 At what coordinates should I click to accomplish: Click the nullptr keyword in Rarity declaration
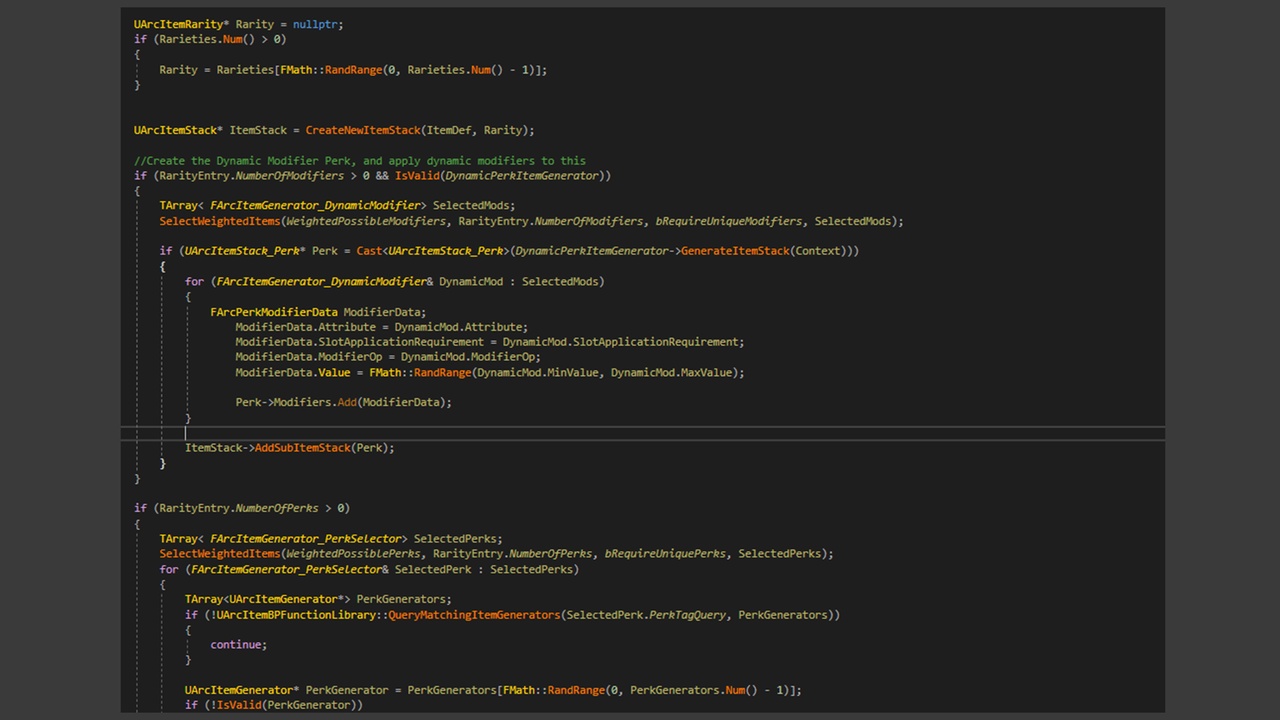pos(317,24)
